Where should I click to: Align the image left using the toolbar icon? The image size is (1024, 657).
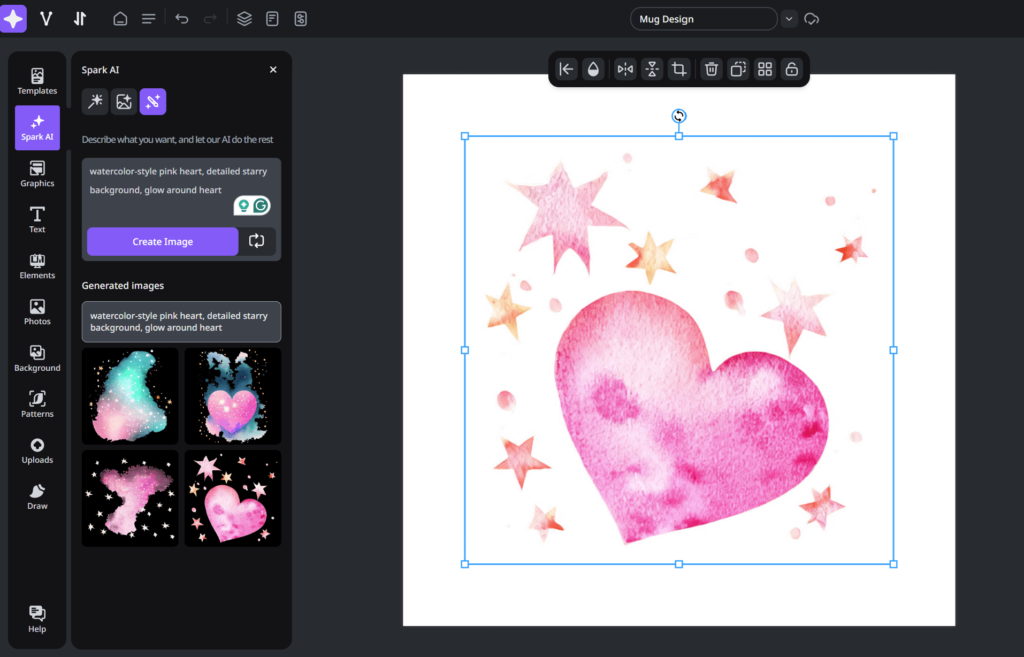pyautogui.click(x=565, y=69)
